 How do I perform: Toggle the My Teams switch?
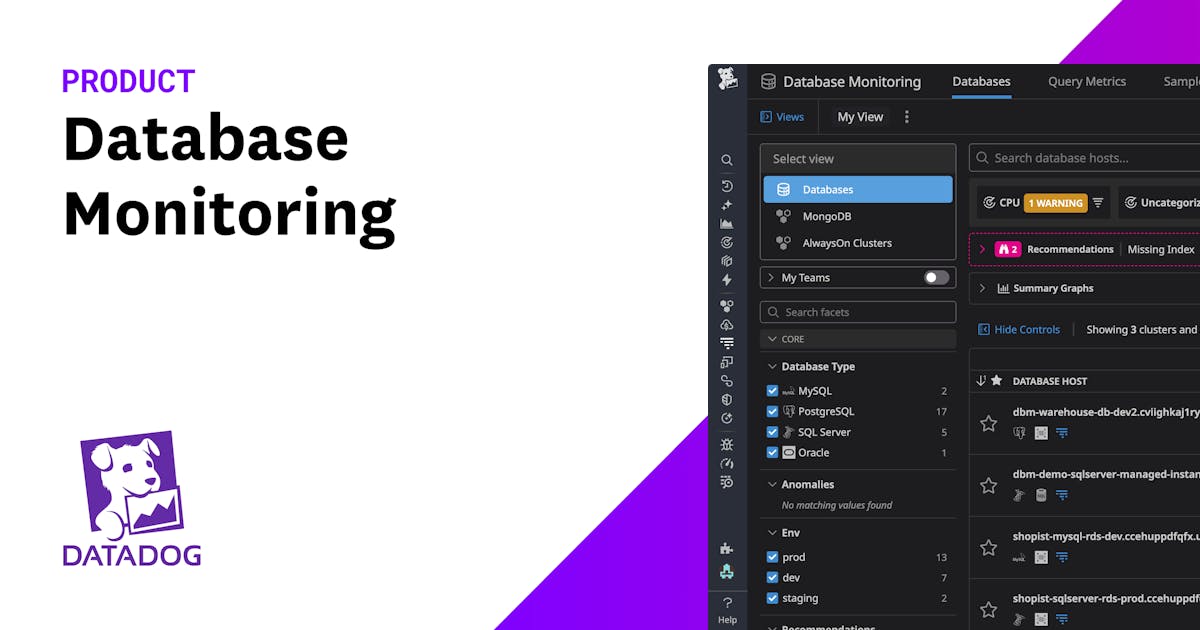point(936,278)
